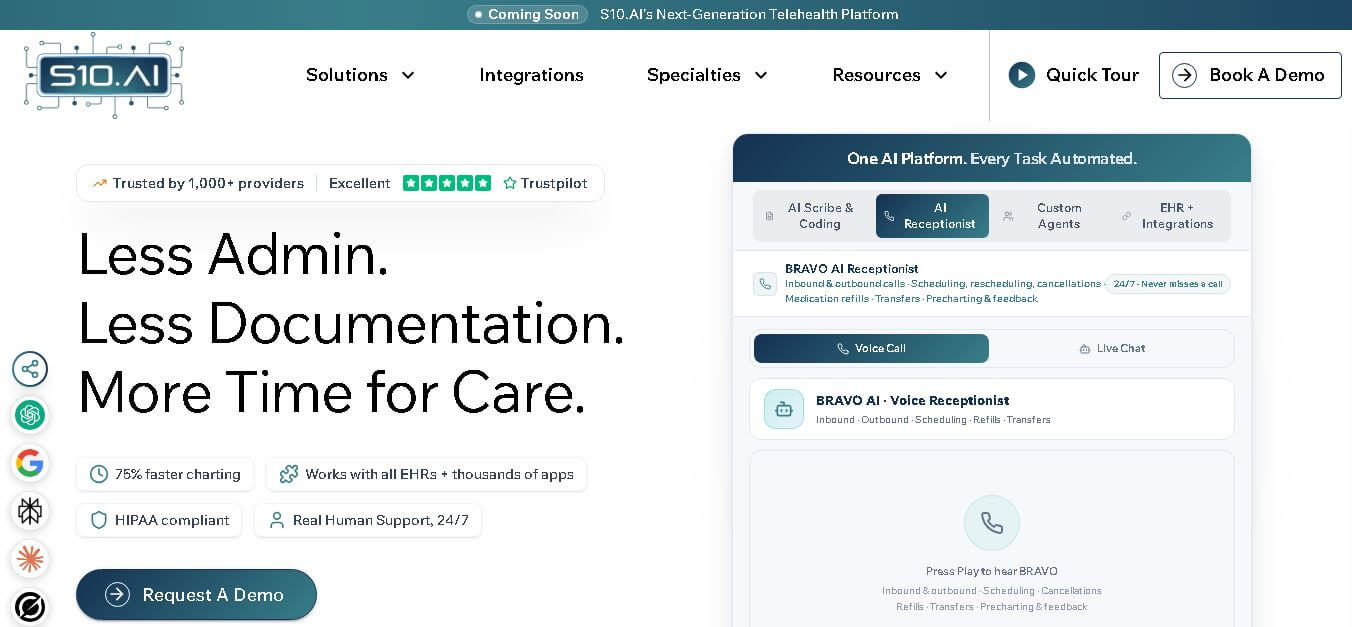Click 'One AI Platform. Every Task Automated.' header

(992, 158)
